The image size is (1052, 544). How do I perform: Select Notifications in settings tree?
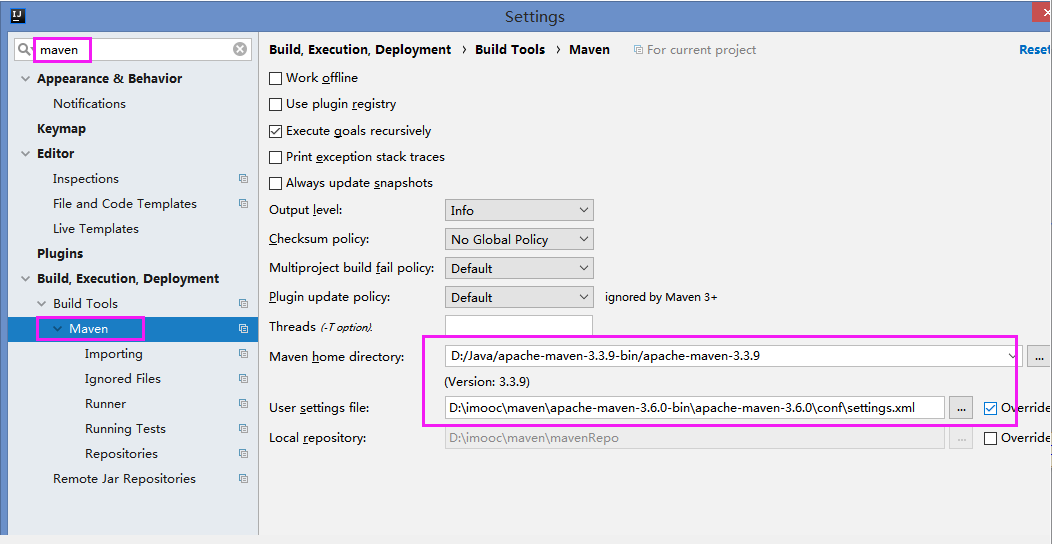(89, 104)
